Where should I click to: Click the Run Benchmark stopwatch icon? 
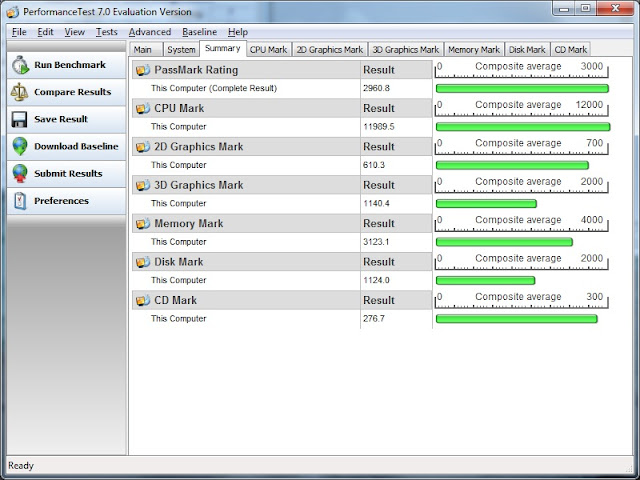pos(20,65)
